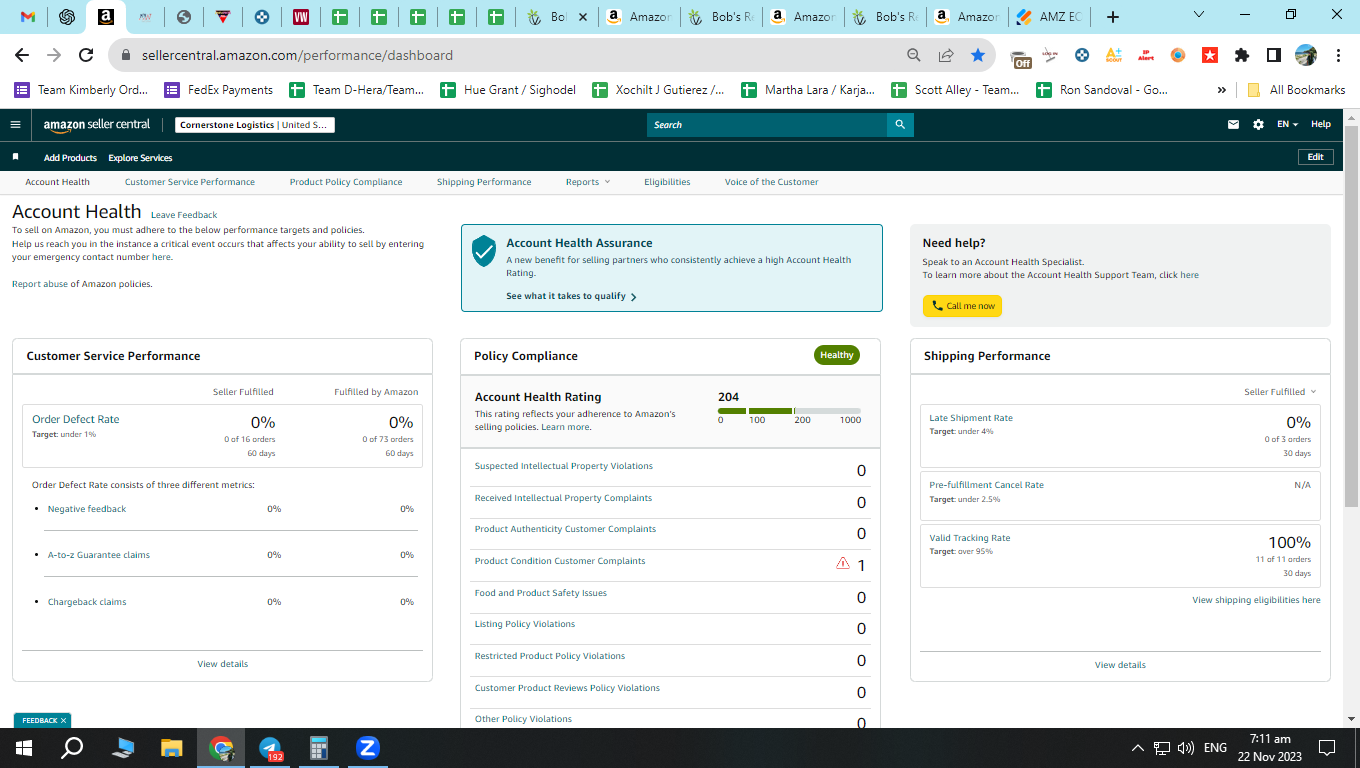Switch to the AMZ EC browser tab

tap(1050, 17)
